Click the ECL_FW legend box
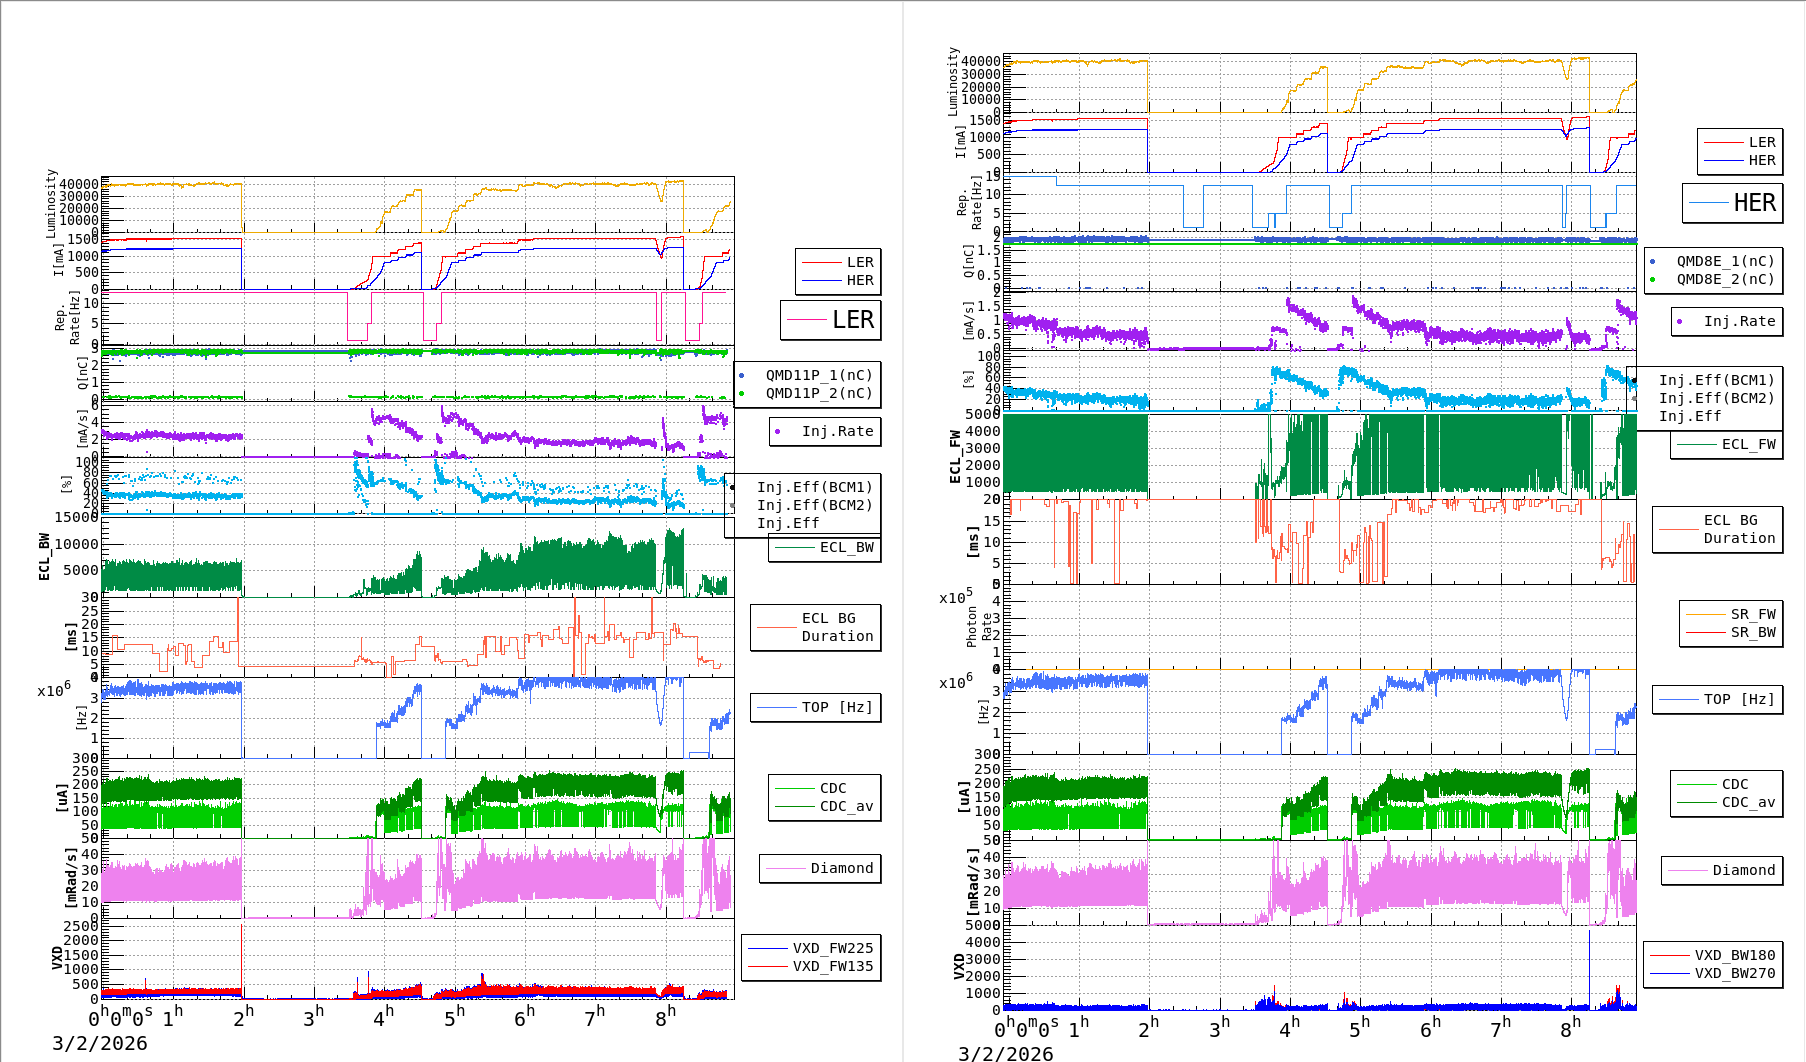The image size is (1806, 1062). click(1727, 444)
